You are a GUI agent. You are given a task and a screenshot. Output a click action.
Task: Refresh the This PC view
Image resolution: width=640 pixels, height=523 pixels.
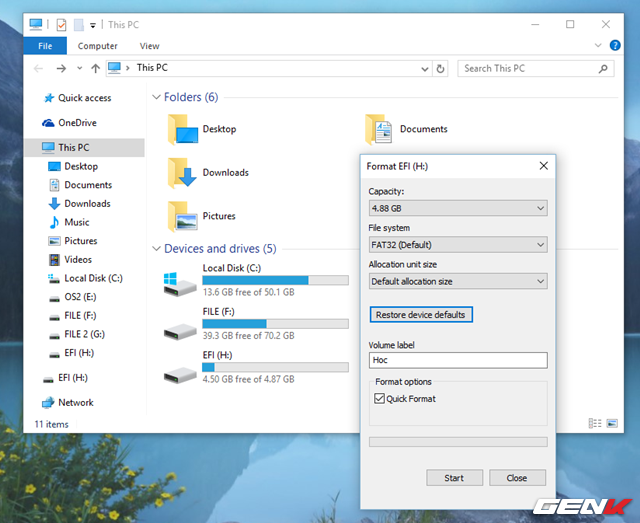440,69
